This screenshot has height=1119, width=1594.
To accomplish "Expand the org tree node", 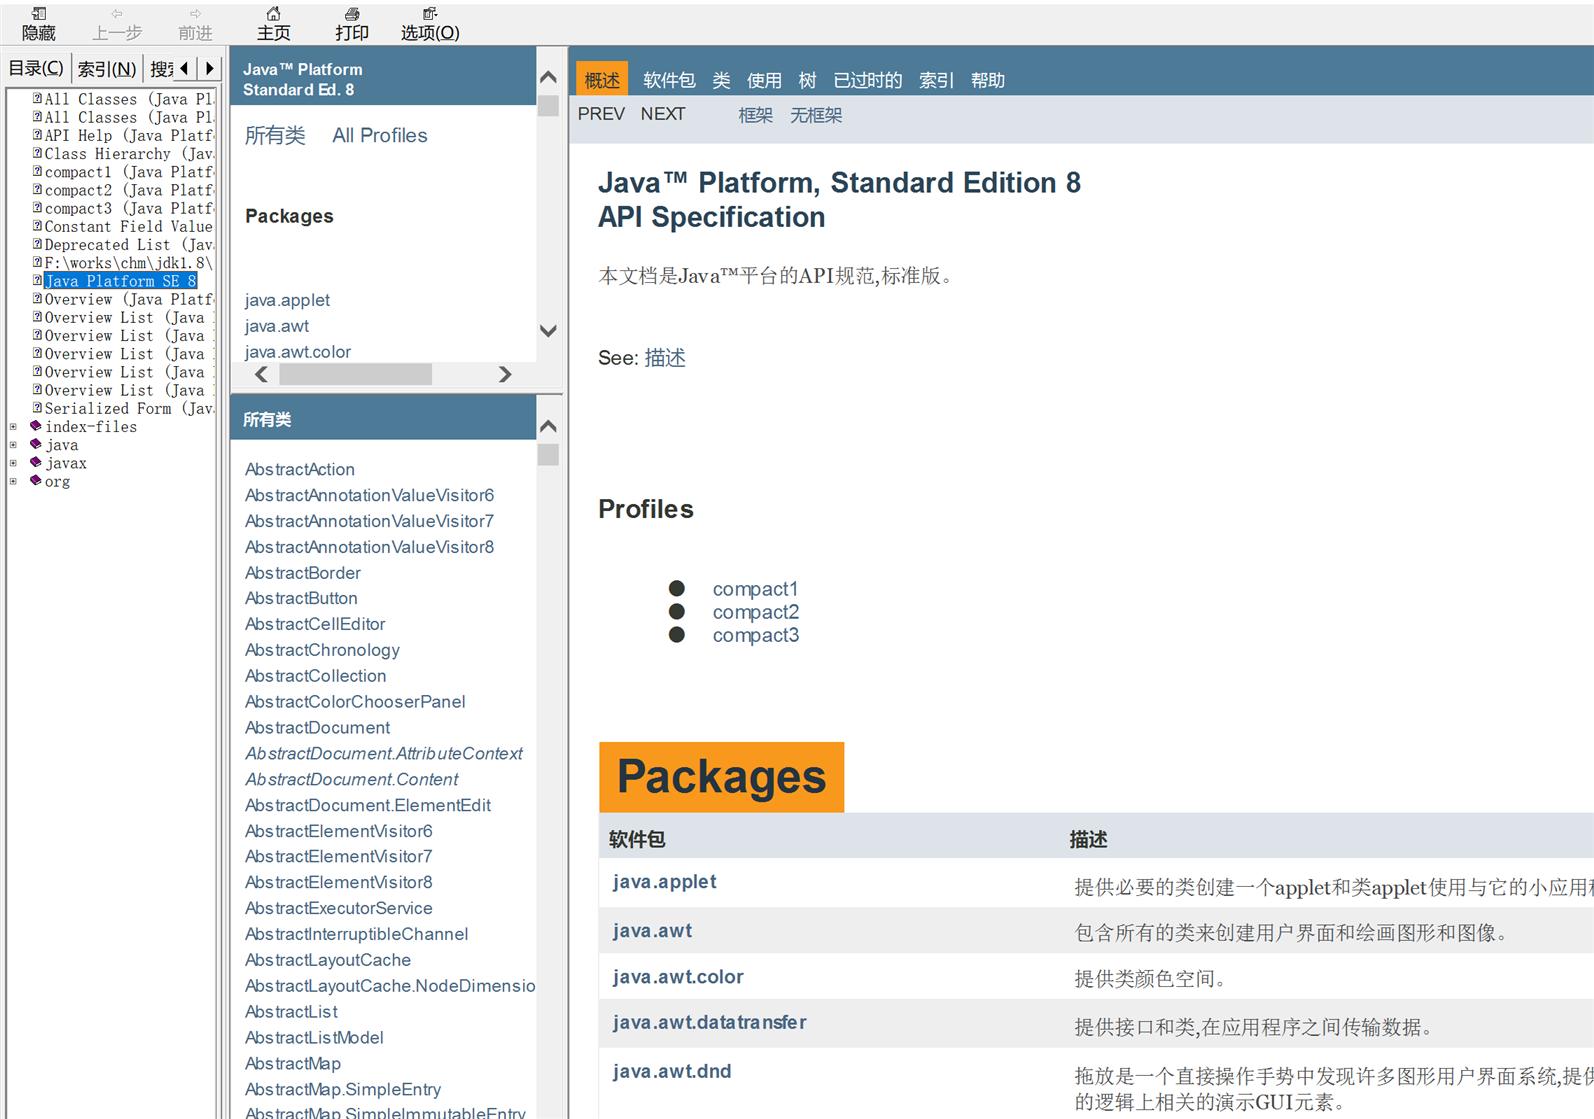I will [13, 481].
